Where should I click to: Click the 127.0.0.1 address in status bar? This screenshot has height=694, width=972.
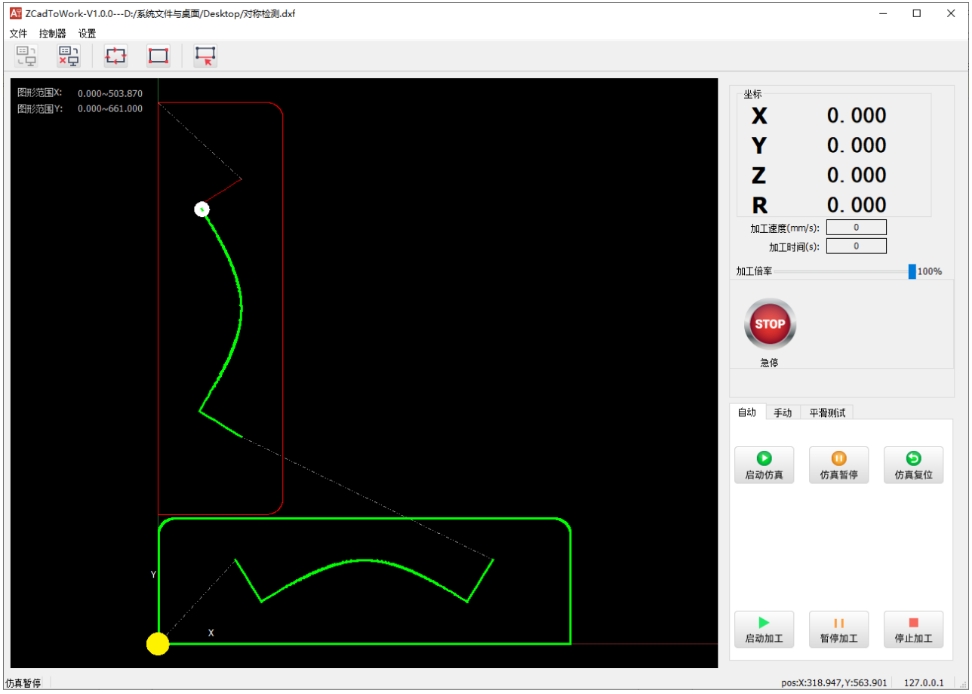924,683
